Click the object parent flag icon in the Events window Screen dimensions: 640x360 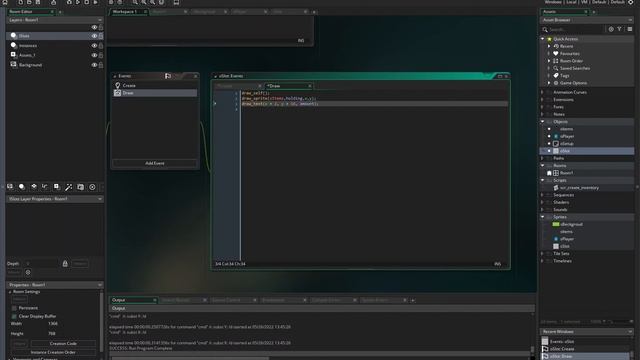pos(168,76)
